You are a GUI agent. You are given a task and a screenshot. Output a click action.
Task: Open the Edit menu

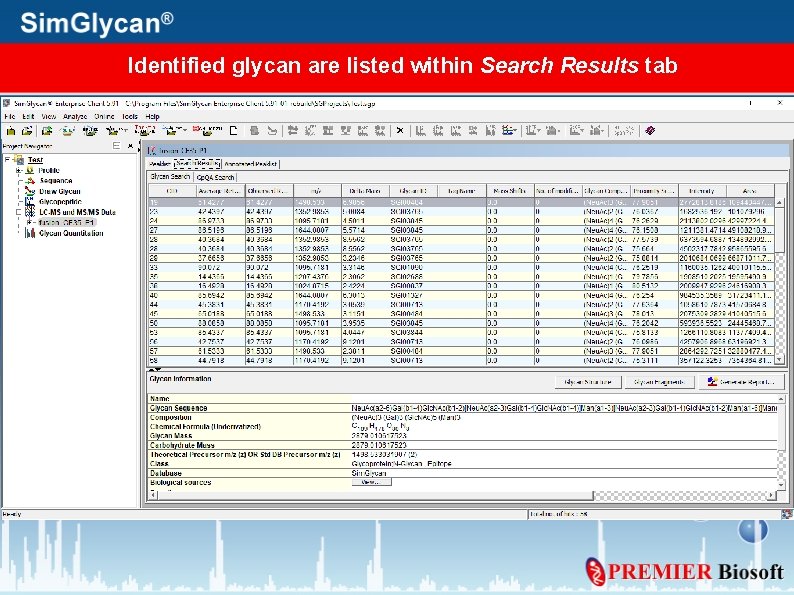click(28, 116)
